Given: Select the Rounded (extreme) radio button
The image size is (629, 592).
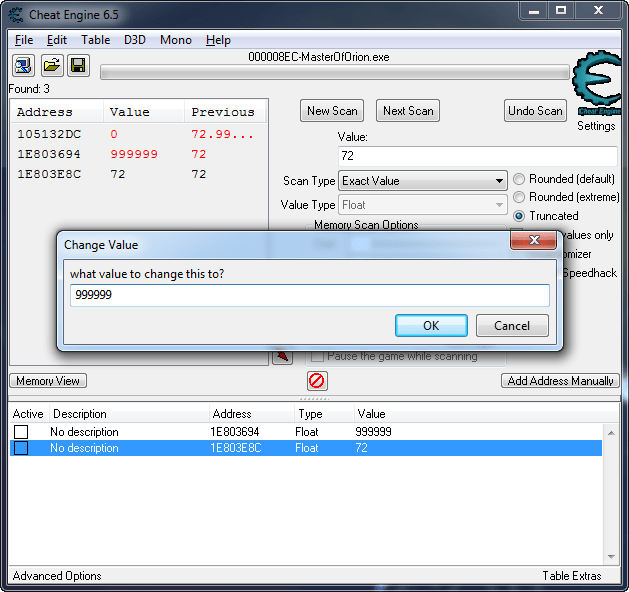Looking at the screenshot, I should point(519,197).
